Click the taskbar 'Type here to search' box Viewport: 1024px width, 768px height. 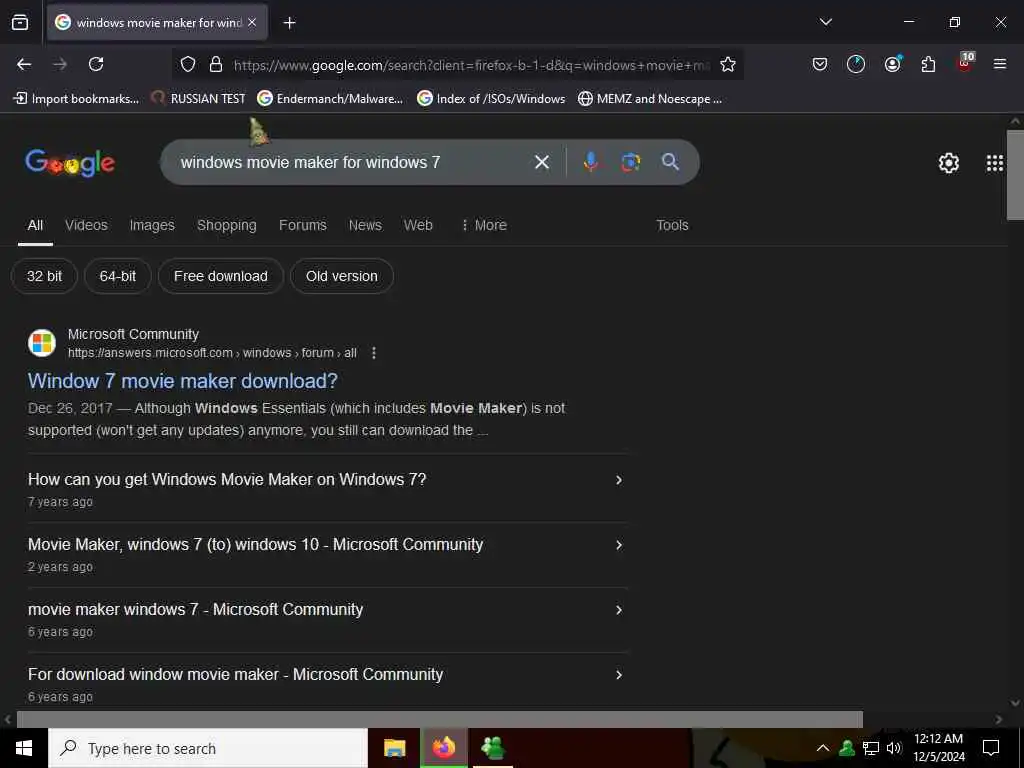[x=208, y=748]
